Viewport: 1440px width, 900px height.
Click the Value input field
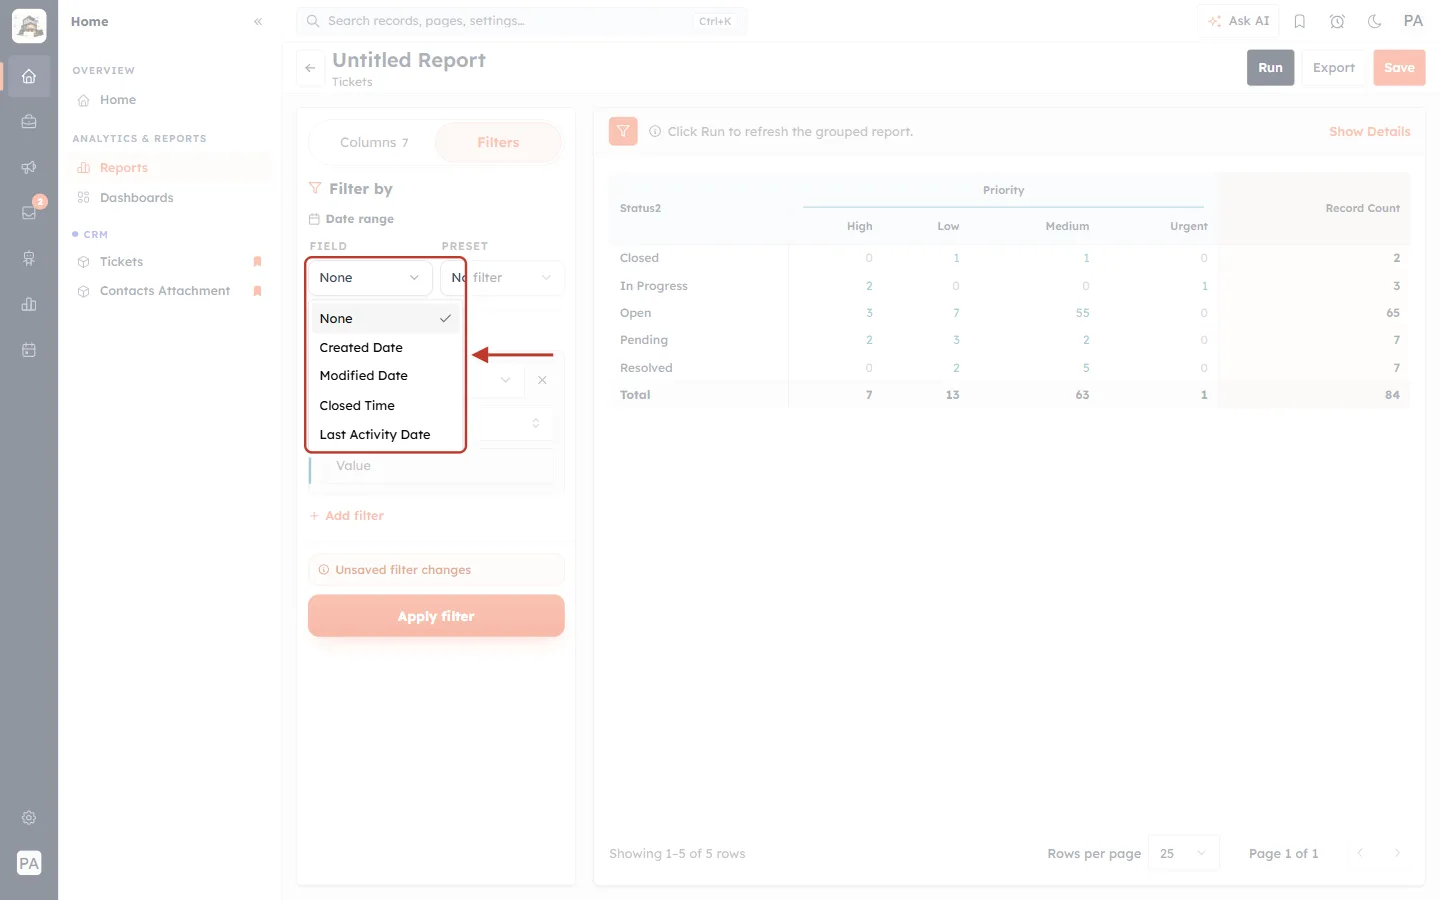click(440, 466)
